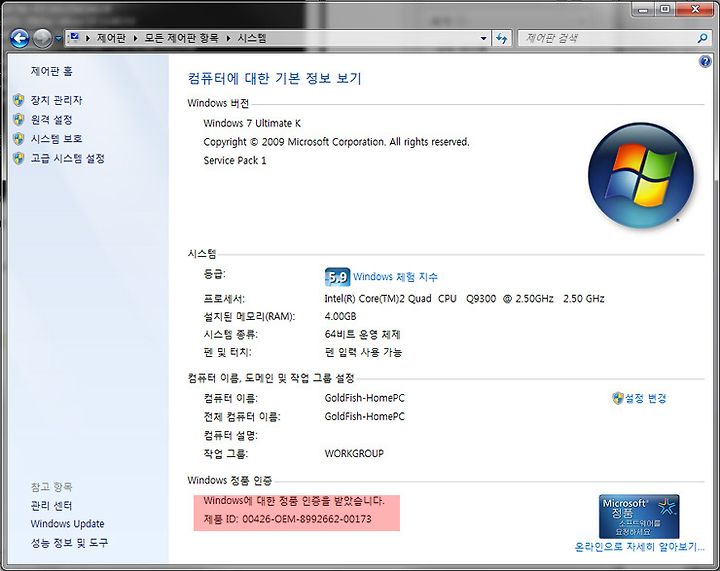The height and width of the screenshot is (571, 720).
Task: Open 고급 시스템 설정 link
Action: pyautogui.click(x=68, y=158)
